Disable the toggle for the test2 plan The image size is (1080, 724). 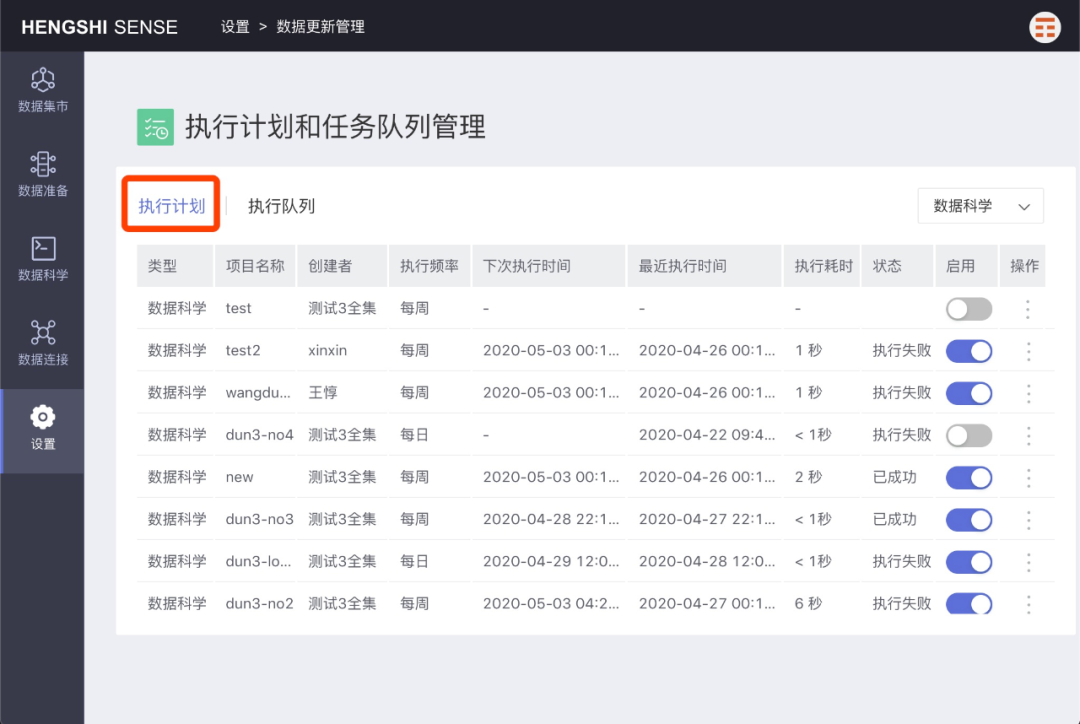point(968,350)
